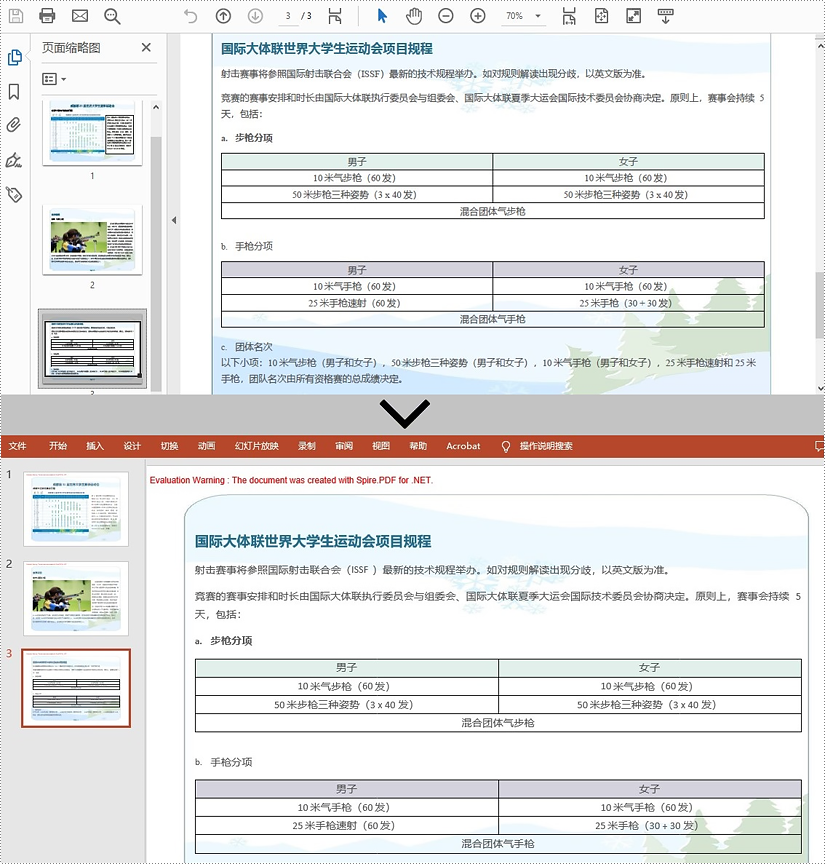825x864 pixels.
Task: Select PDF page 2 thumbnail
Action: [92, 240]
